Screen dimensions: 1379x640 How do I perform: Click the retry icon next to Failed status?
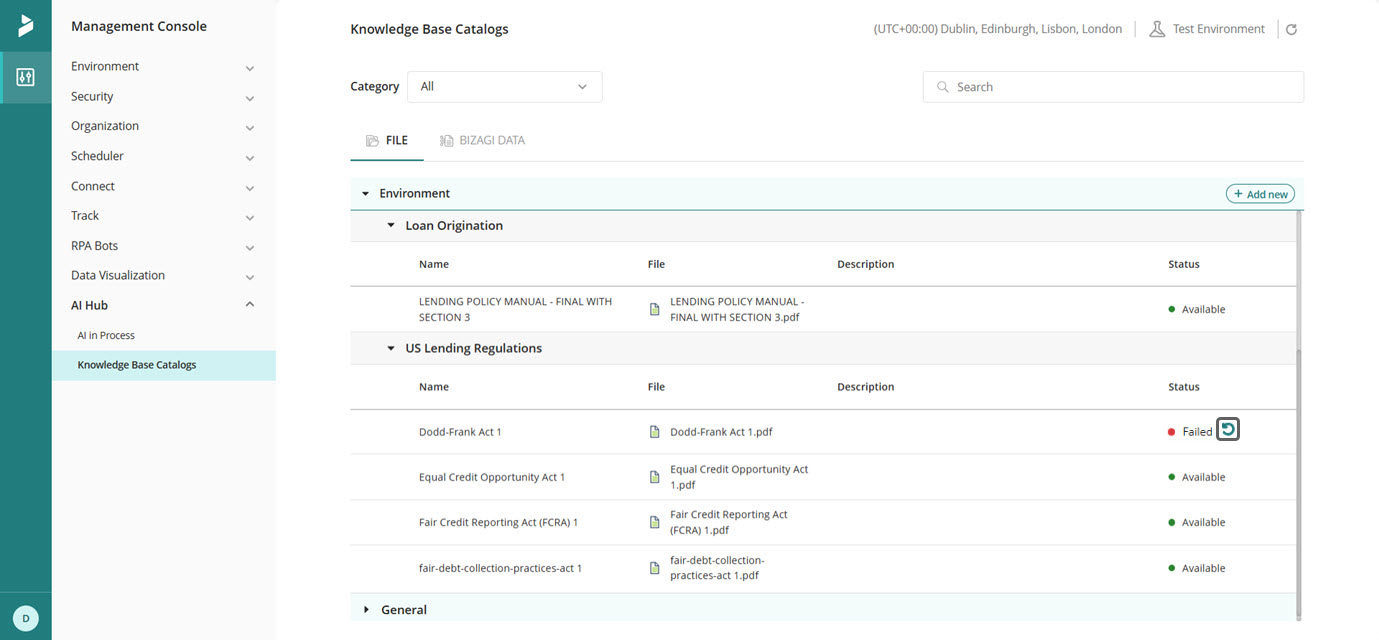(1227, 429)
